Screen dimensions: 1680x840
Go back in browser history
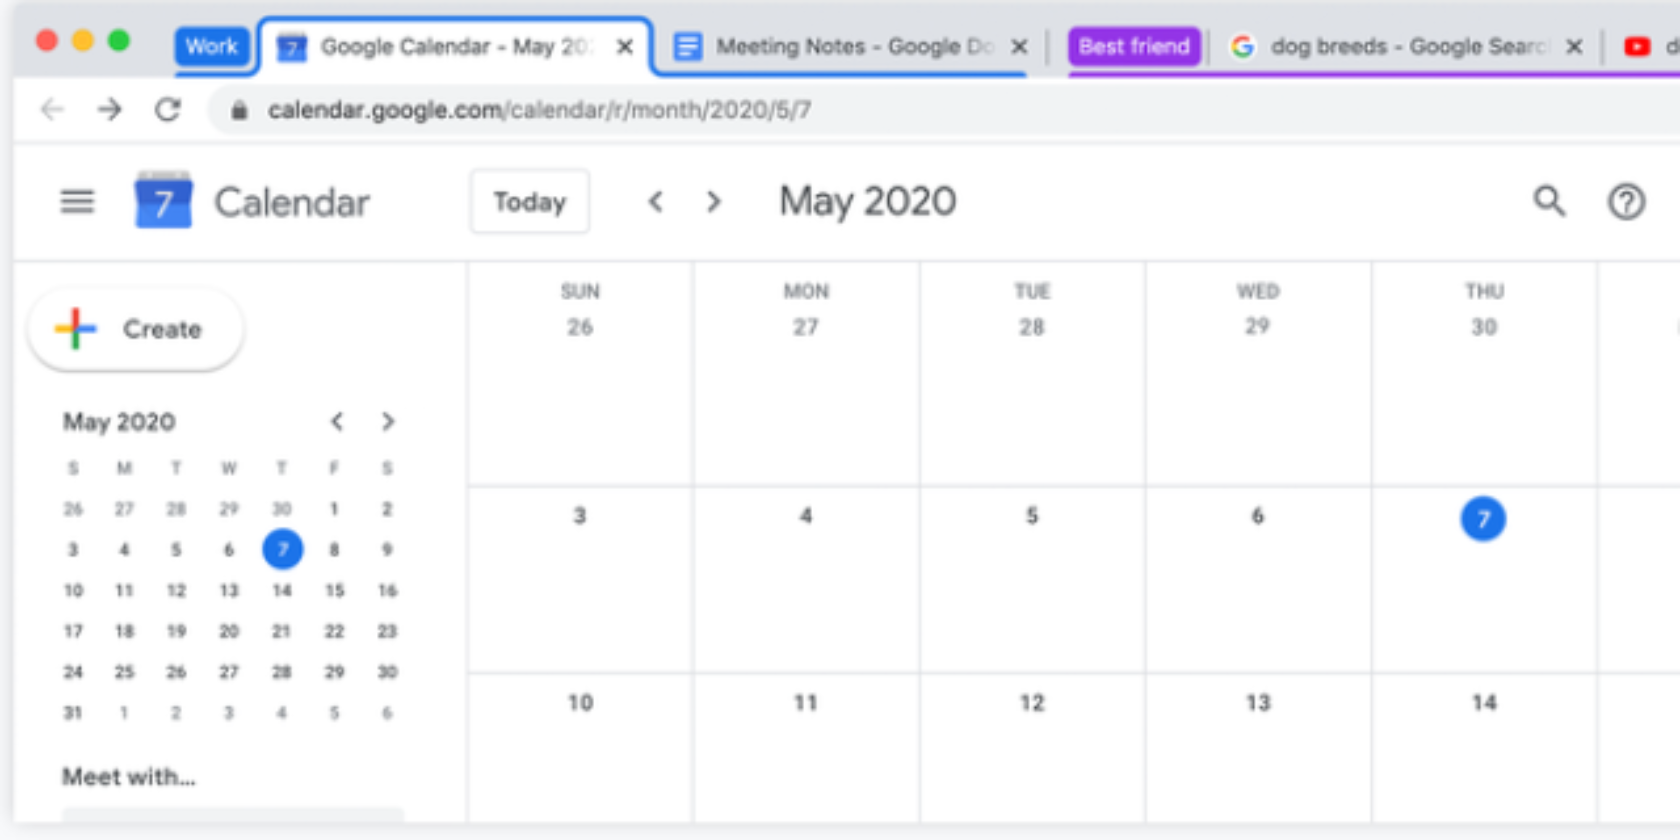(52, 109)
